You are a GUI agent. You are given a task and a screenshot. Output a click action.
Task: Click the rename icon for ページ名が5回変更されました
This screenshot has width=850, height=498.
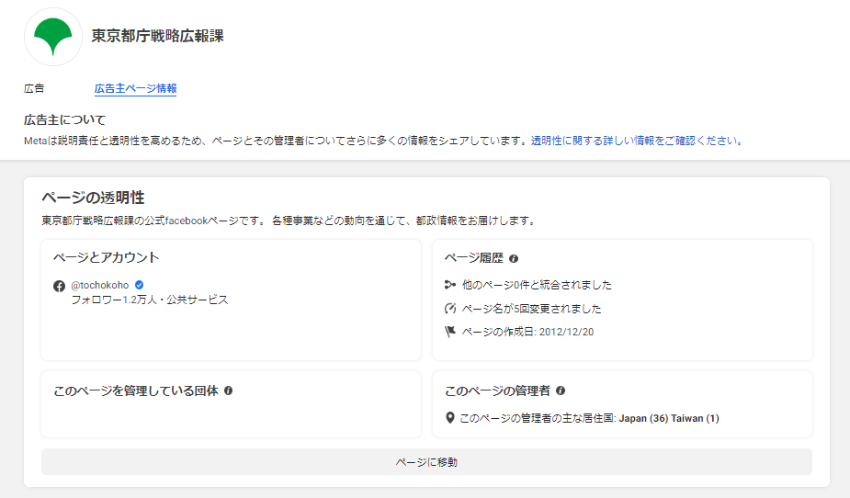click(x=450, y=309)
